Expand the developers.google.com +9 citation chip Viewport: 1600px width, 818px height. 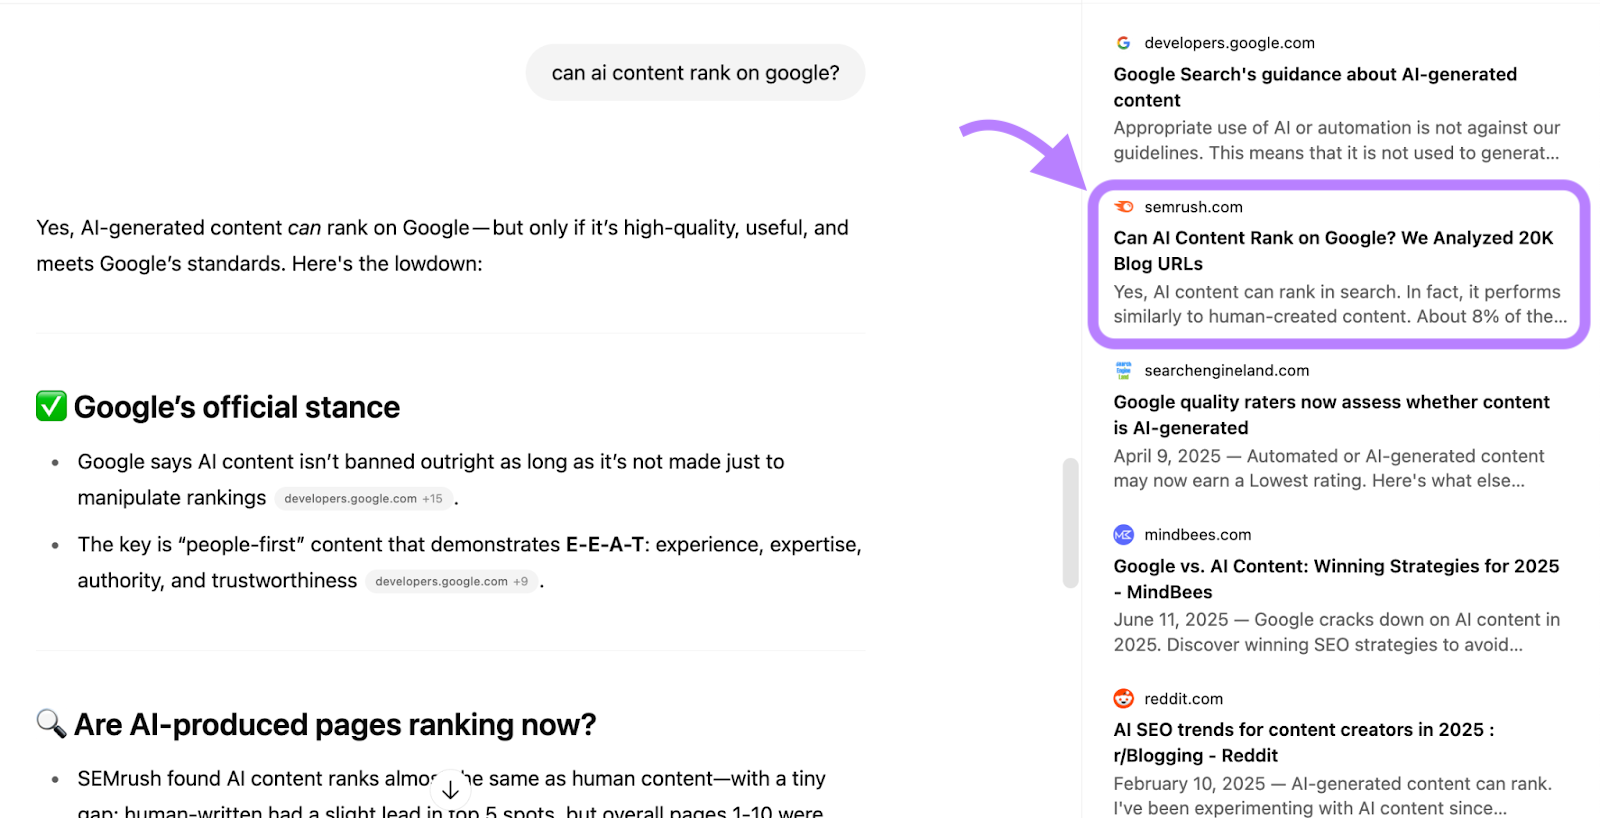pos(451,581)
